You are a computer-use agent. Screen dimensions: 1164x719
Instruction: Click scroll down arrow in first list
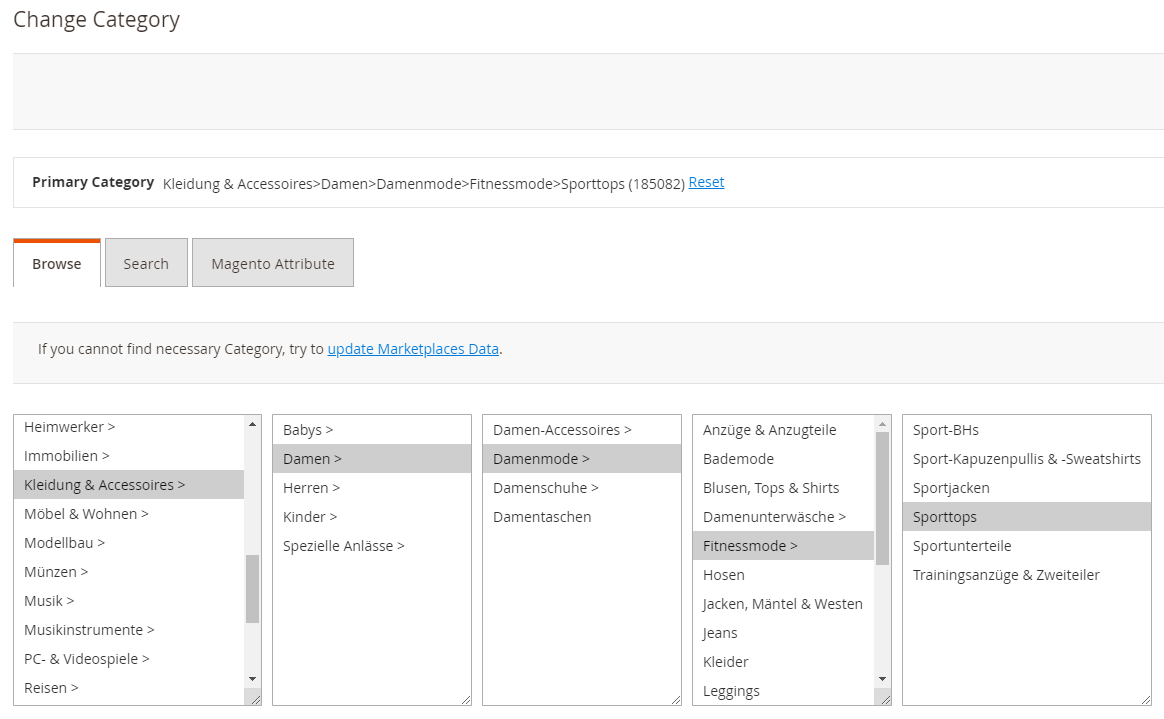coord(252,679)
